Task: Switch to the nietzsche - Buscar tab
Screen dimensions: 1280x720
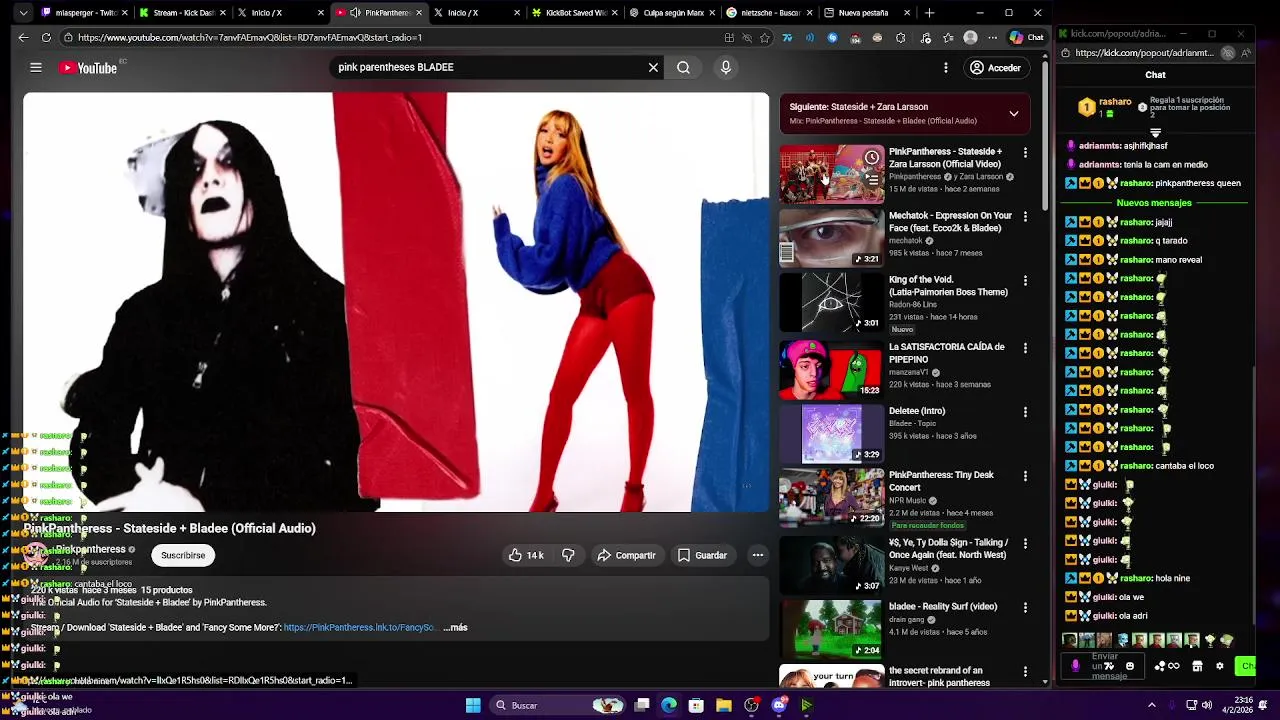Action: (x=769, y=13)
